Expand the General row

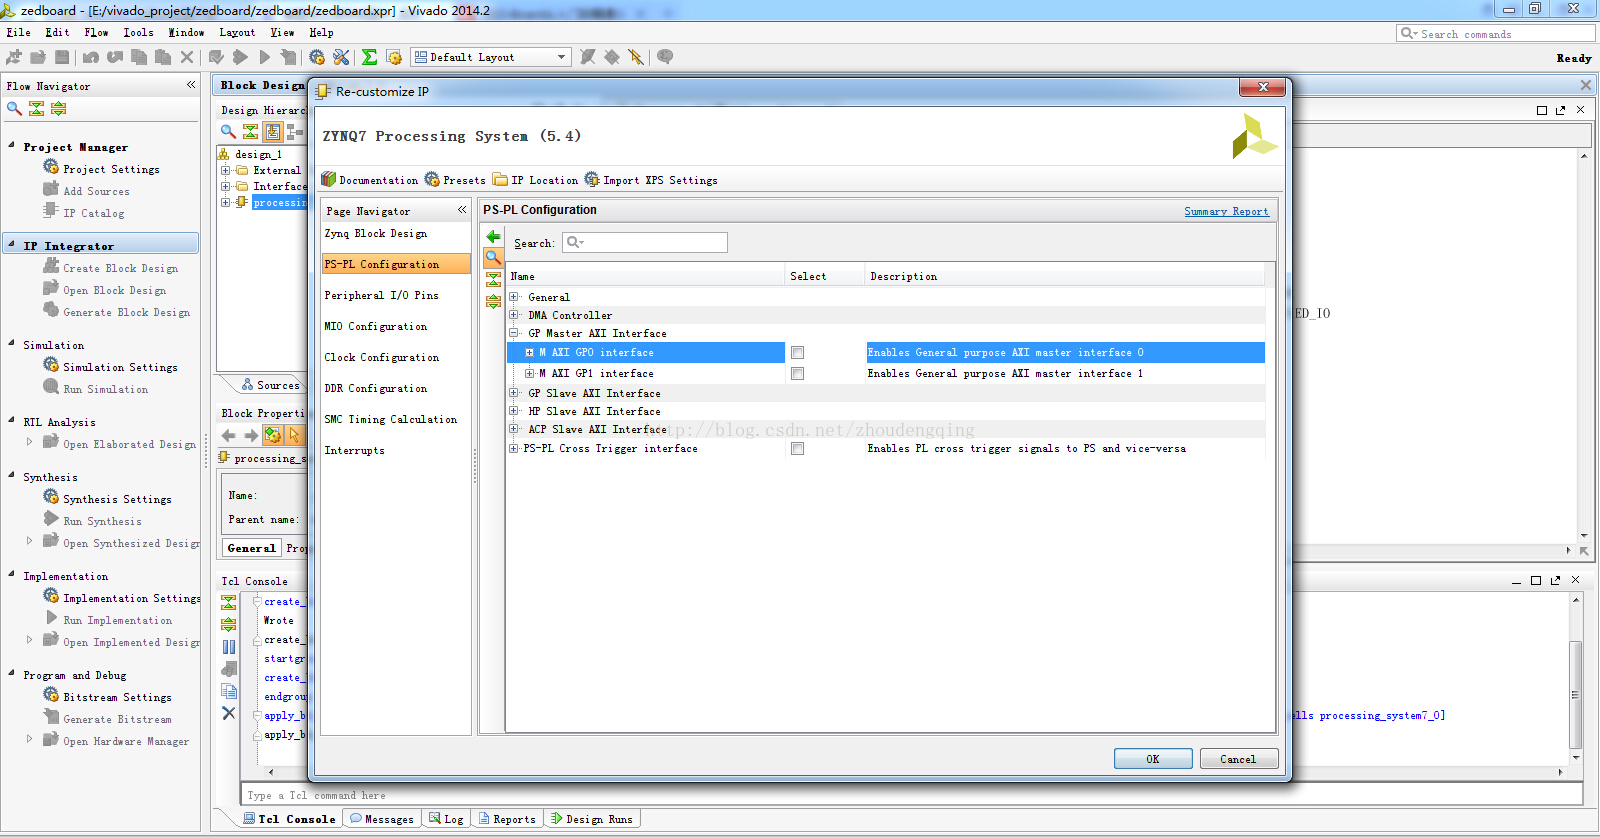pos(514,297)
